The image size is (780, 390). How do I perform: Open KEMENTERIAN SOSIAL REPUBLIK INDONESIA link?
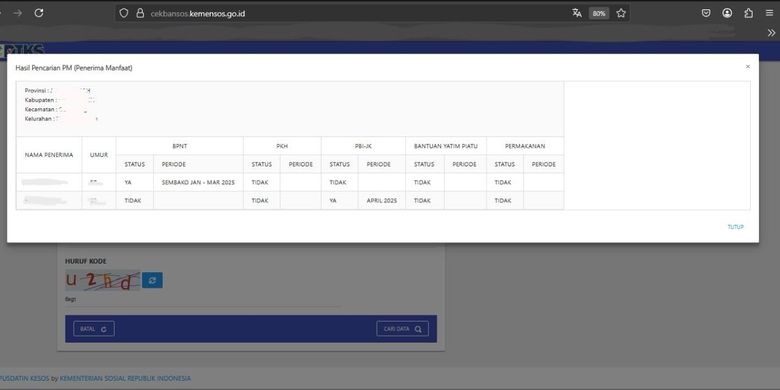coord(125,379)
